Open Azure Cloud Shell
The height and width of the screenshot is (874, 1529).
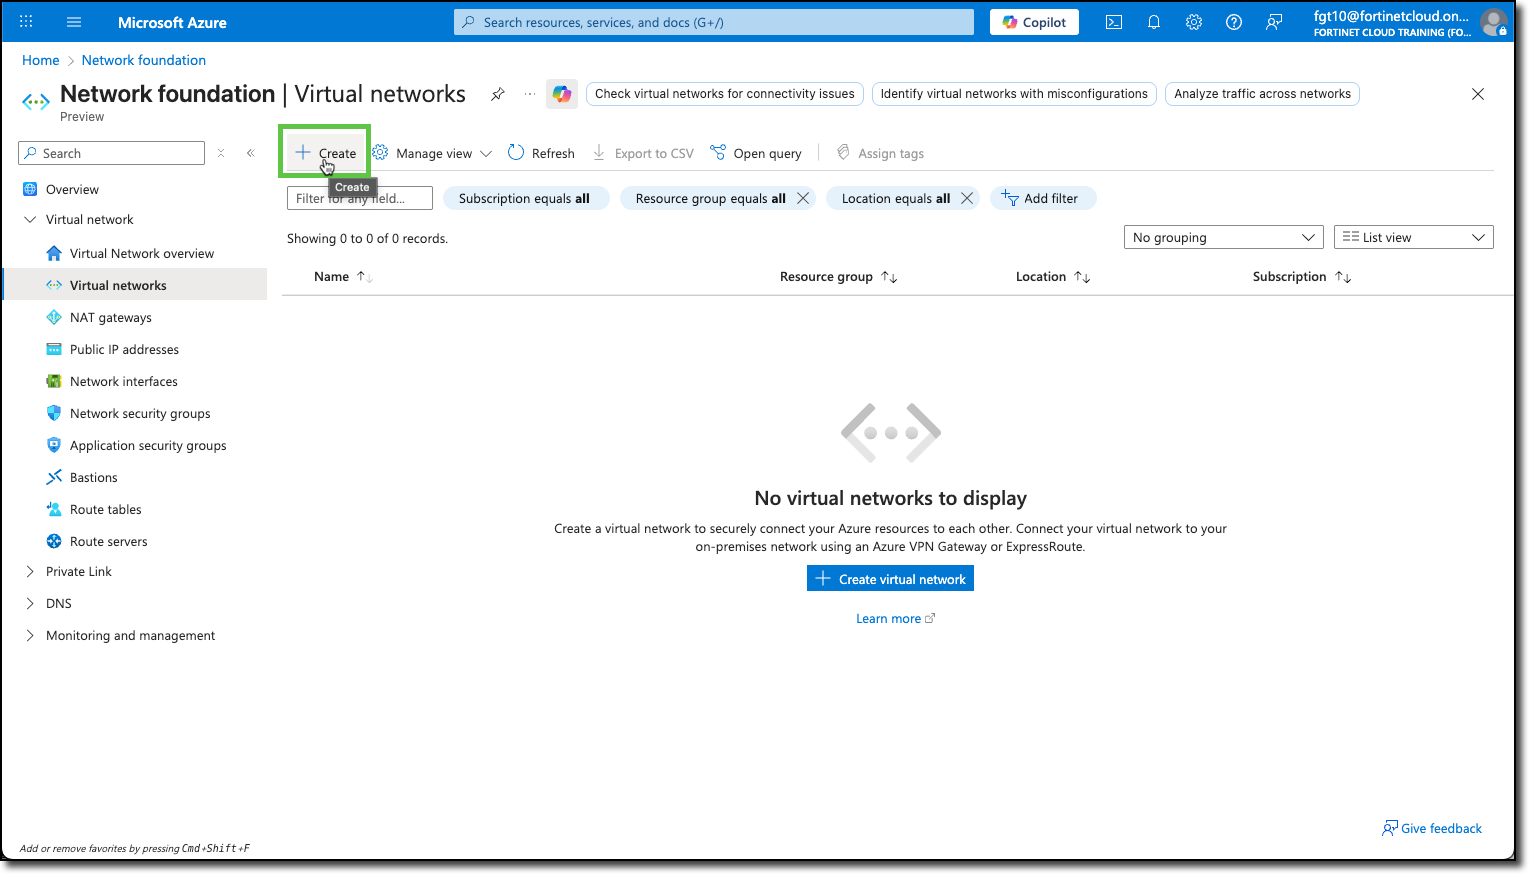tap(1113, 21)
